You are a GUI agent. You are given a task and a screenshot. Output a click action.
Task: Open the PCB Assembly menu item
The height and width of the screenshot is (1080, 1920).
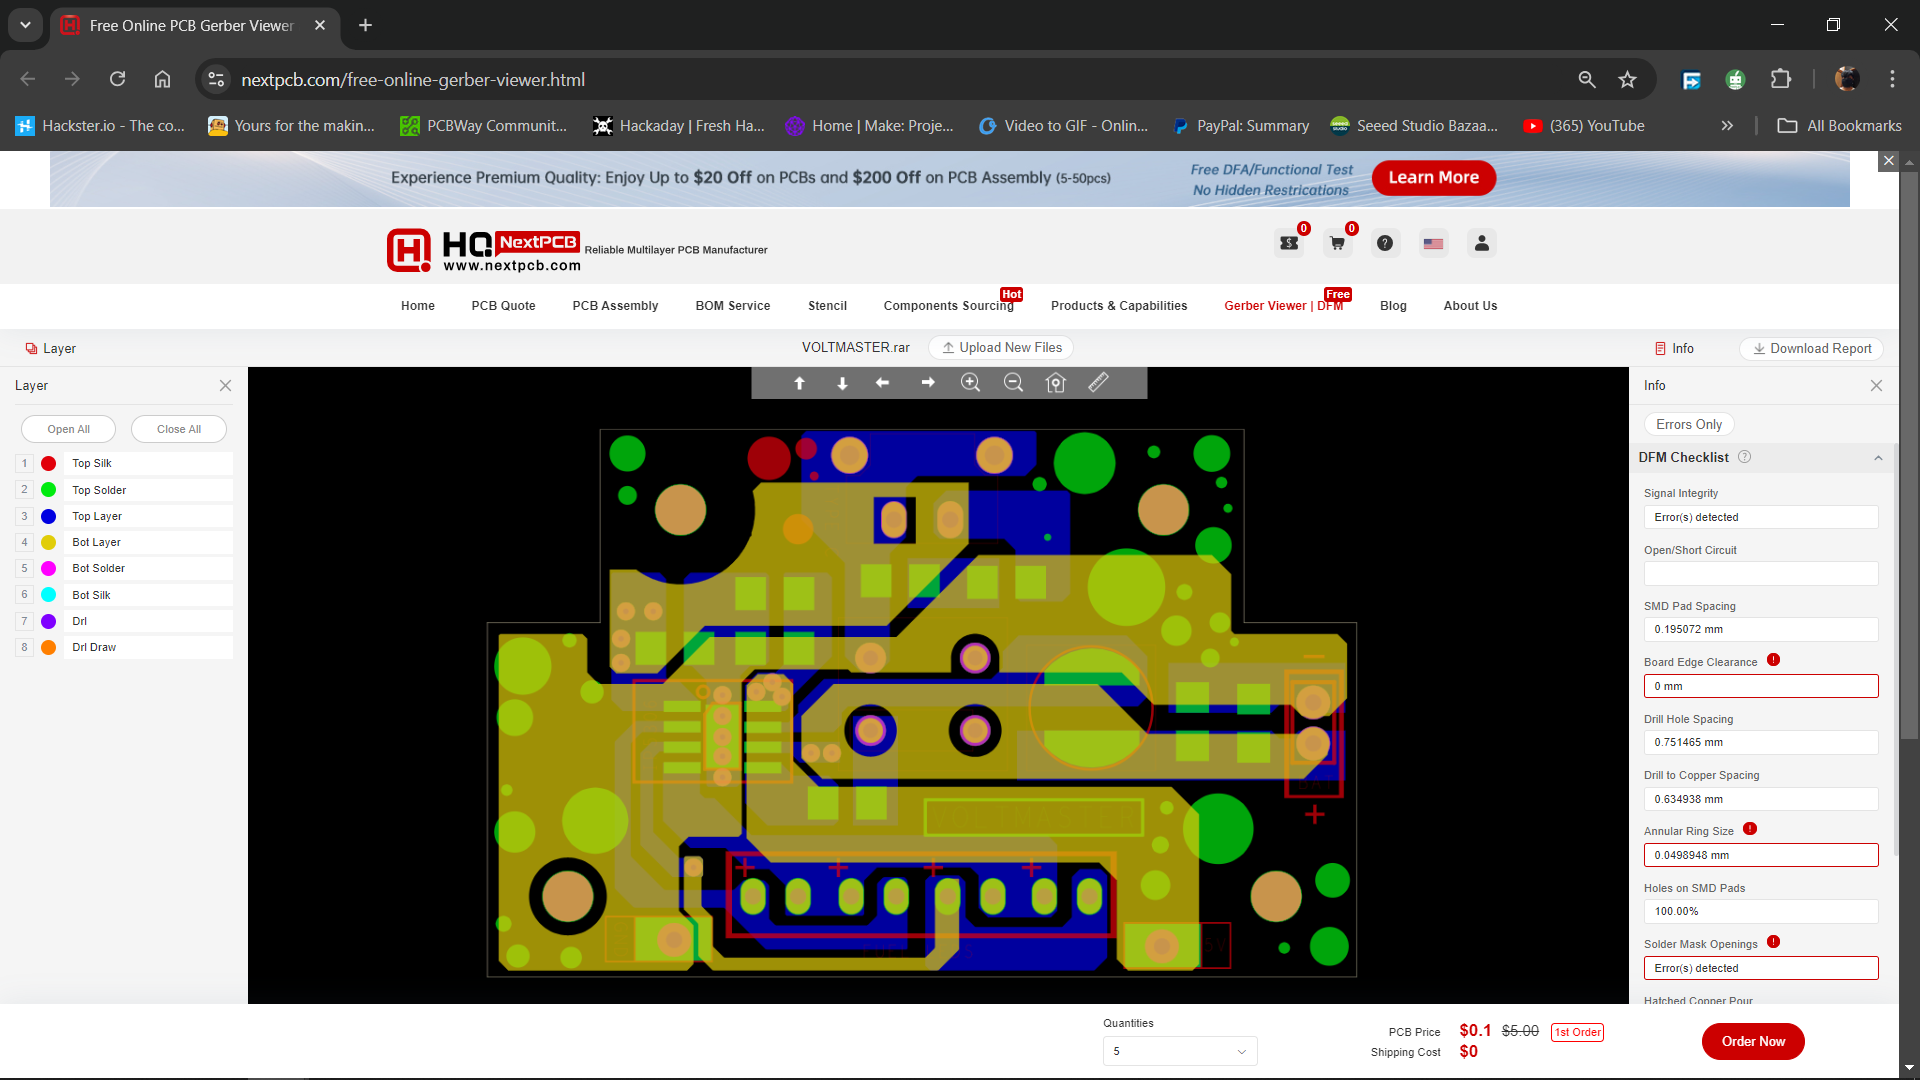click(615, 306)
